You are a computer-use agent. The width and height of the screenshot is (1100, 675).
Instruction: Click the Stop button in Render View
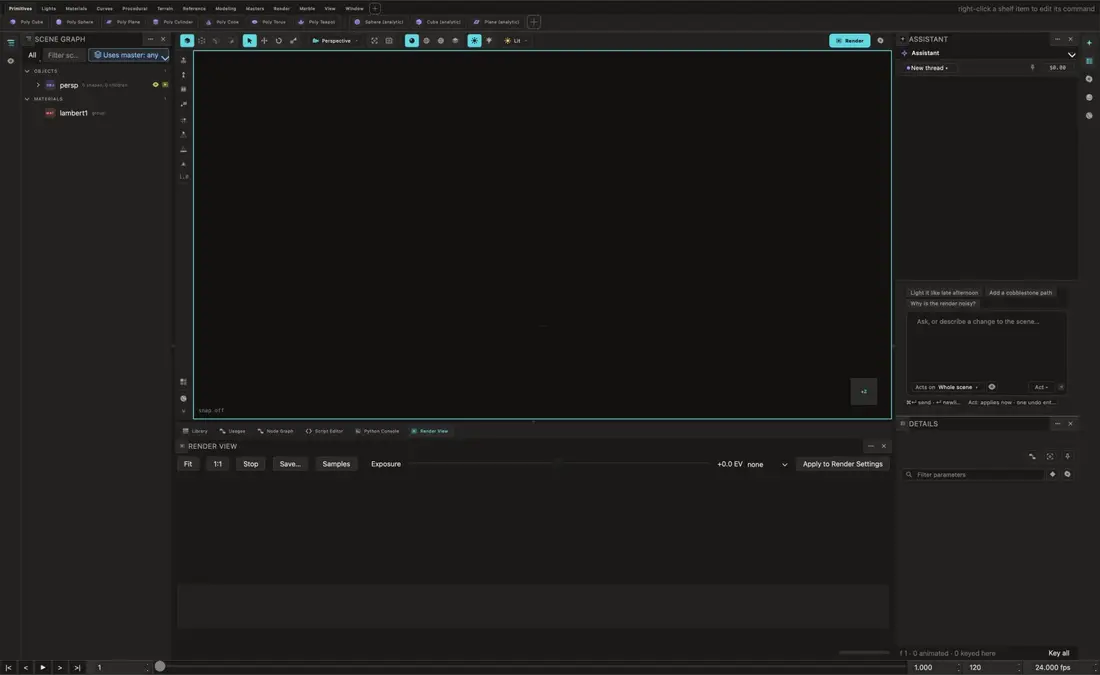(x=250, y=464)
